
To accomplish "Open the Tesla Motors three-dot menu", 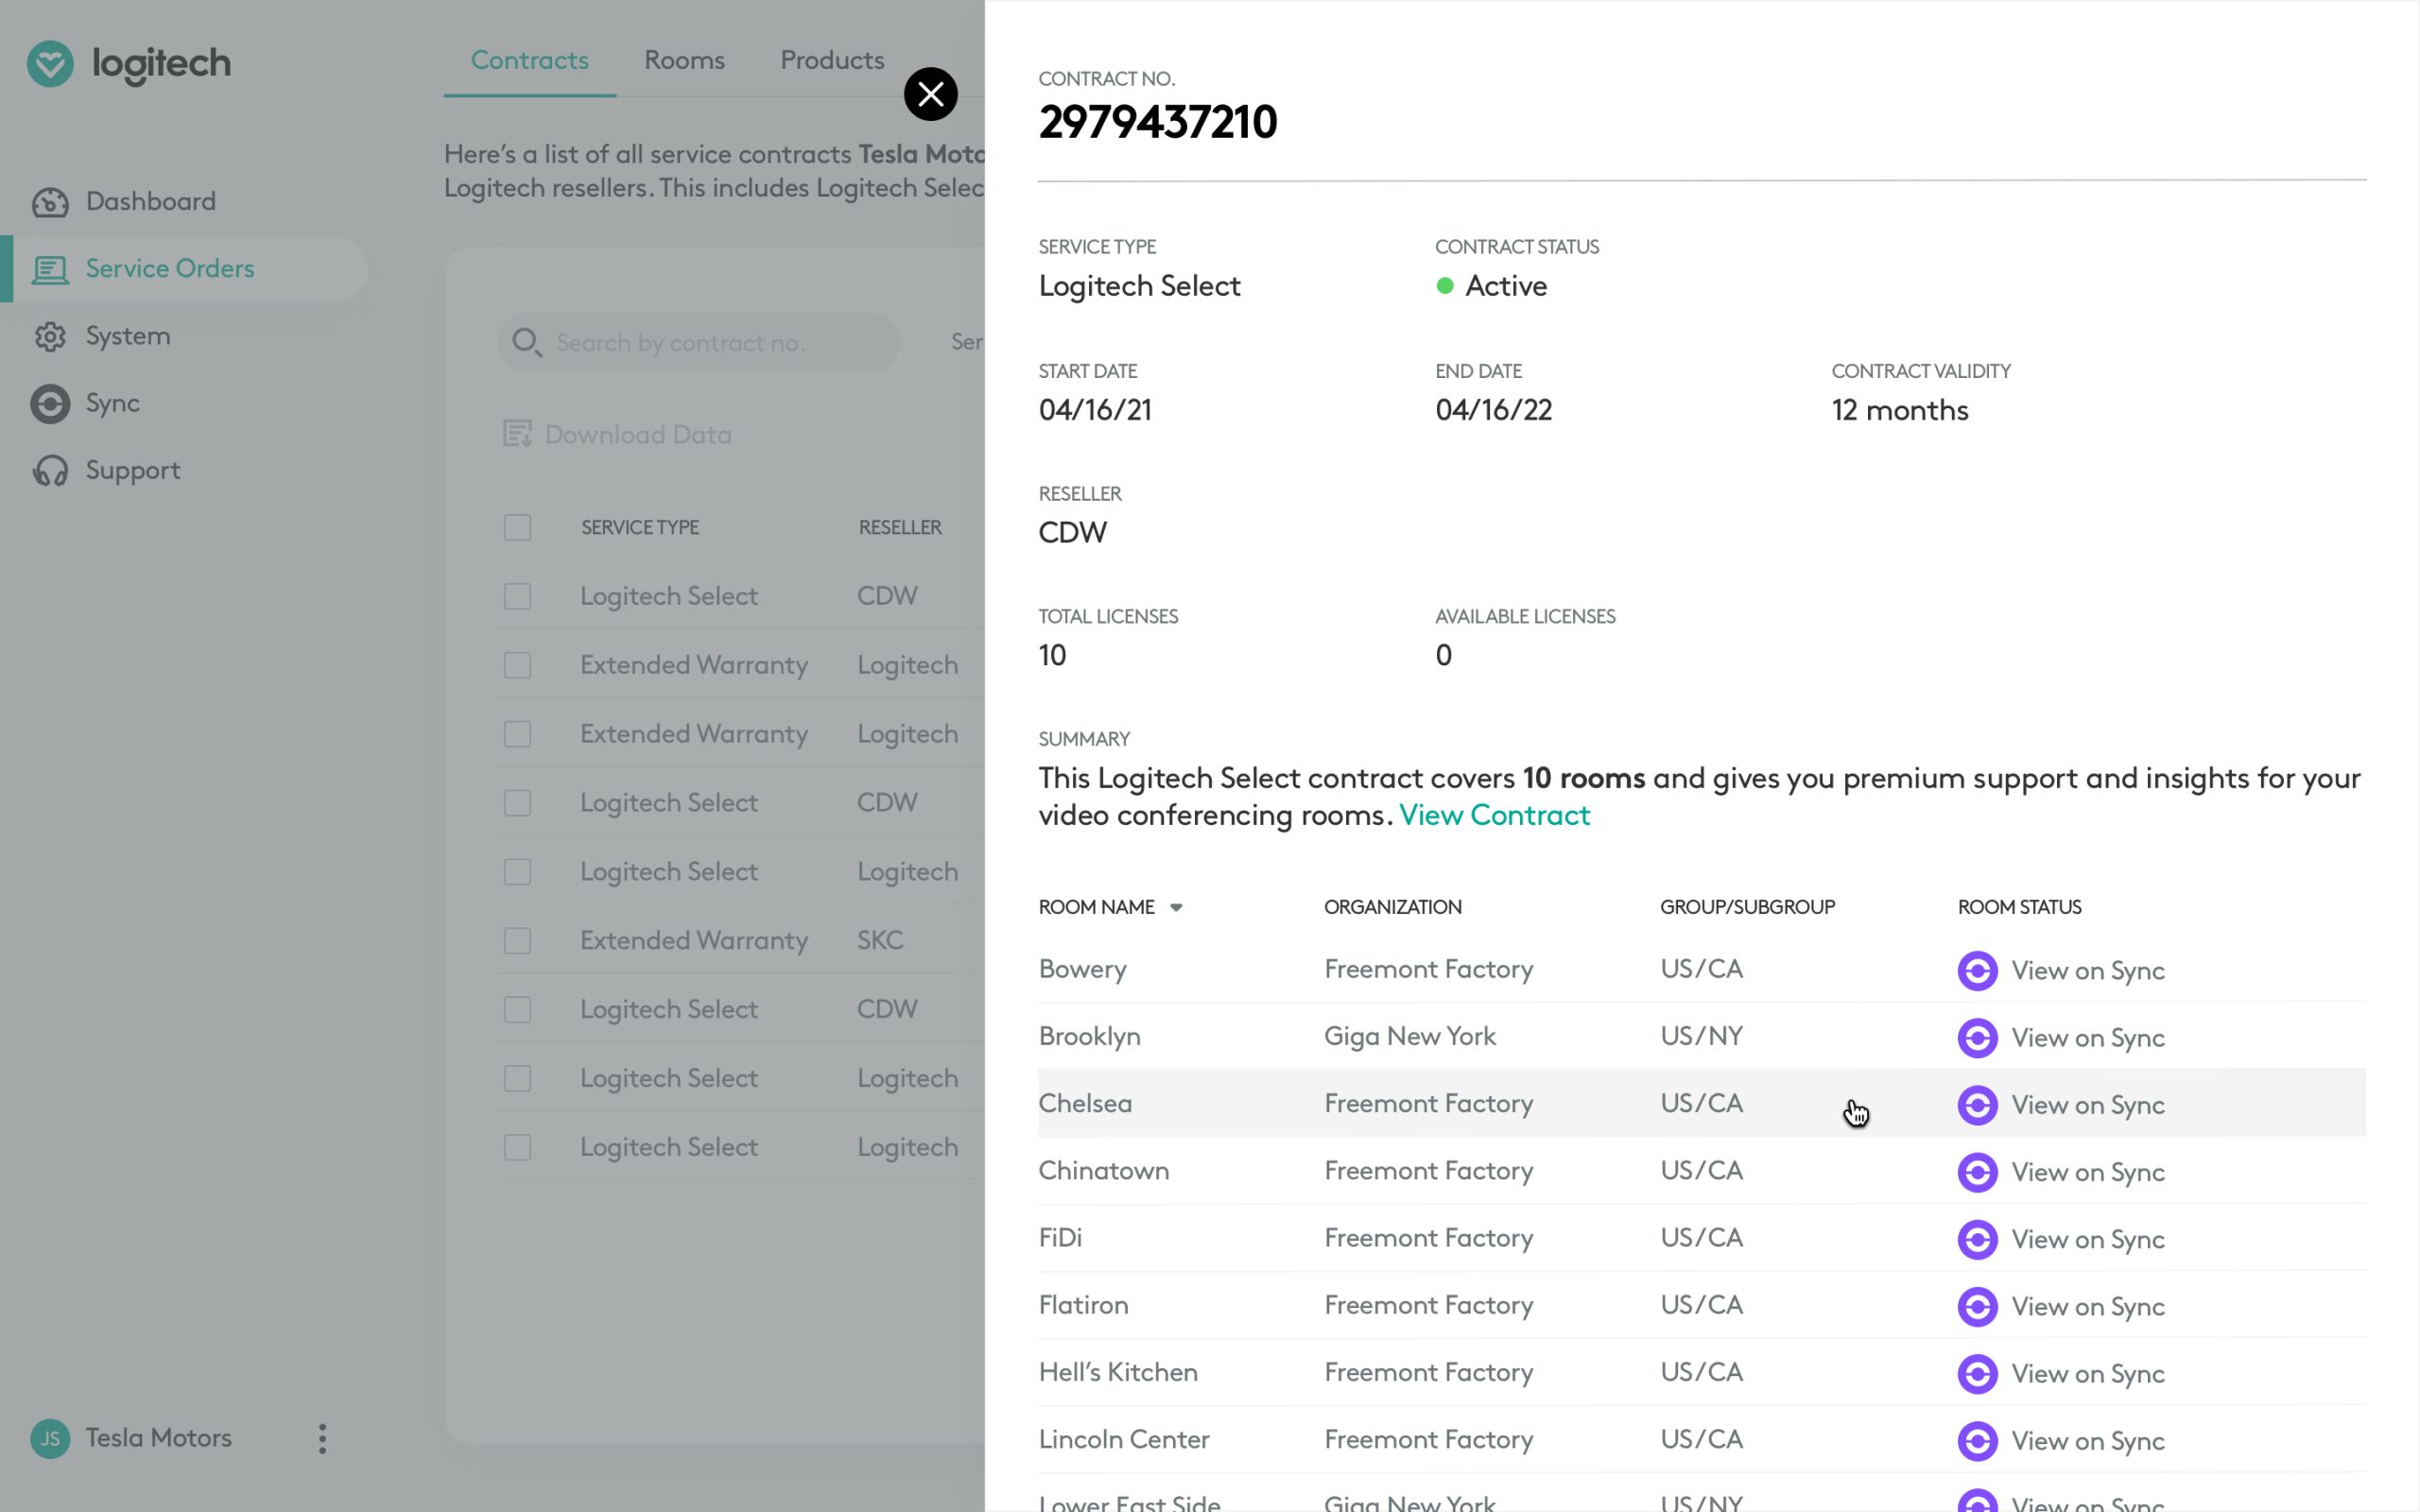I will (322, 1438).
